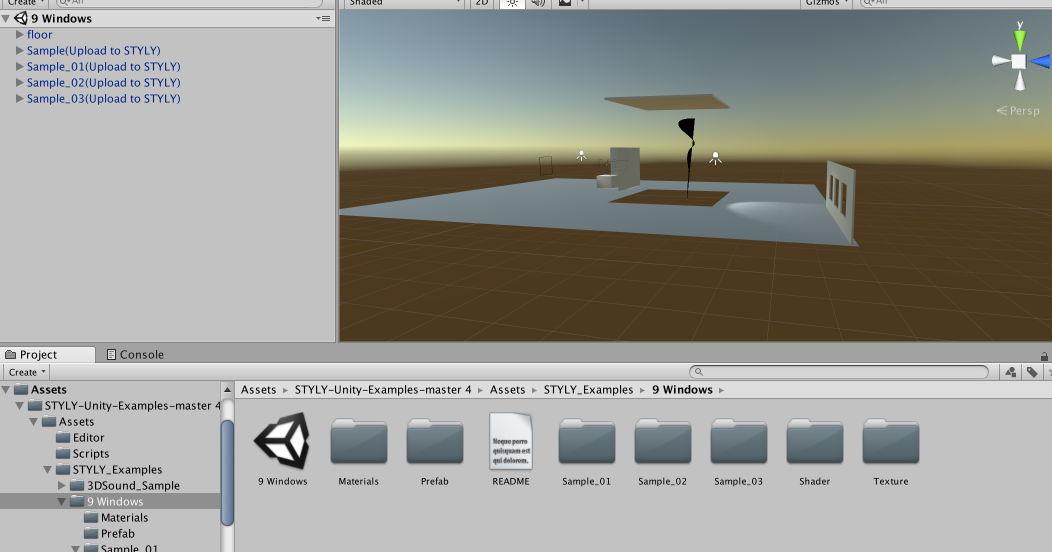The width and height of the screenshot is (1052, 552).
Task: Go to STYLY_Examples in the breadcrumb
Action: [x=588, y=390]
